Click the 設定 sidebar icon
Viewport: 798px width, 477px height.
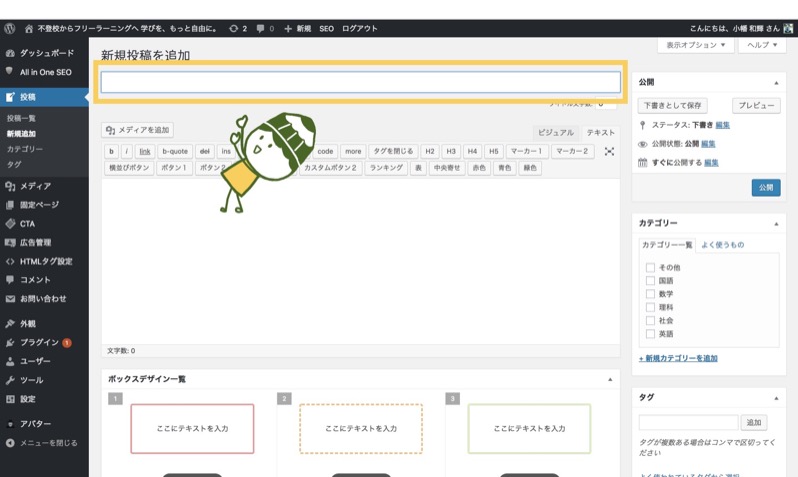click(x=10, y=399)
